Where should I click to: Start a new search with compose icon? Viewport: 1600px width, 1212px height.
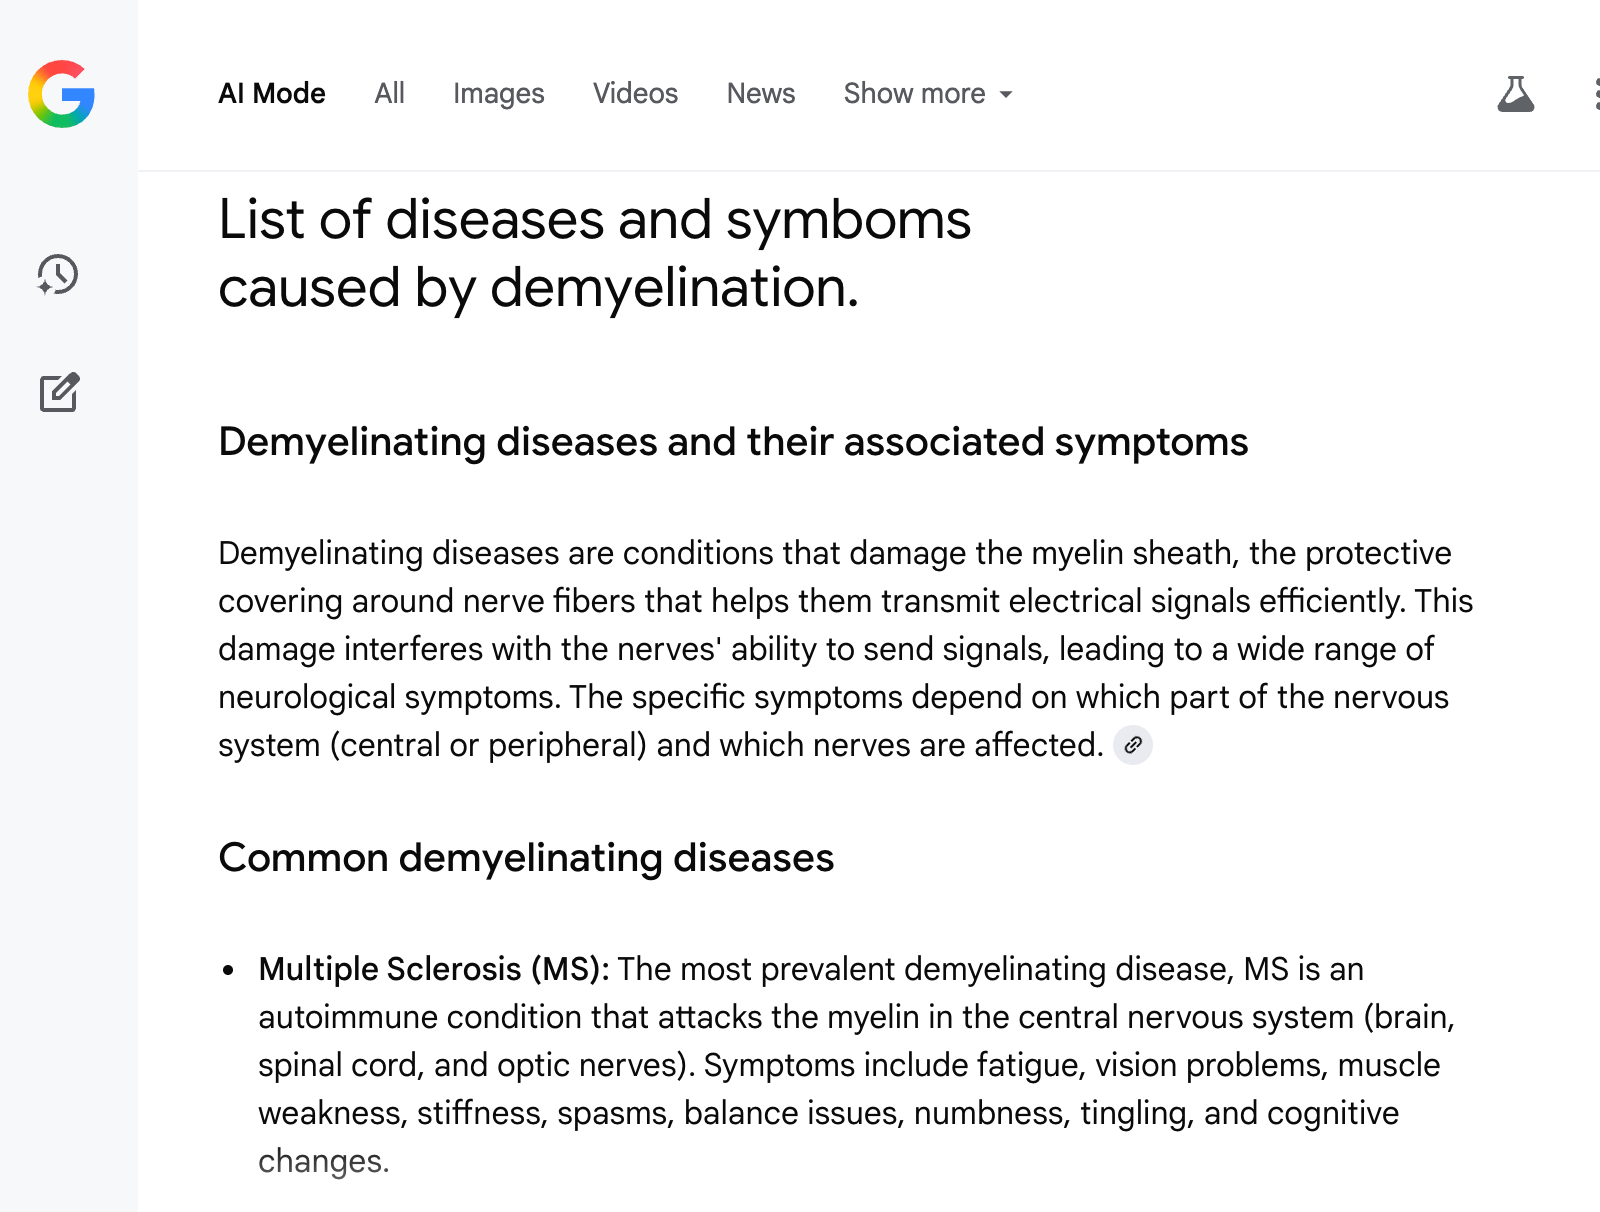[59, 392]
